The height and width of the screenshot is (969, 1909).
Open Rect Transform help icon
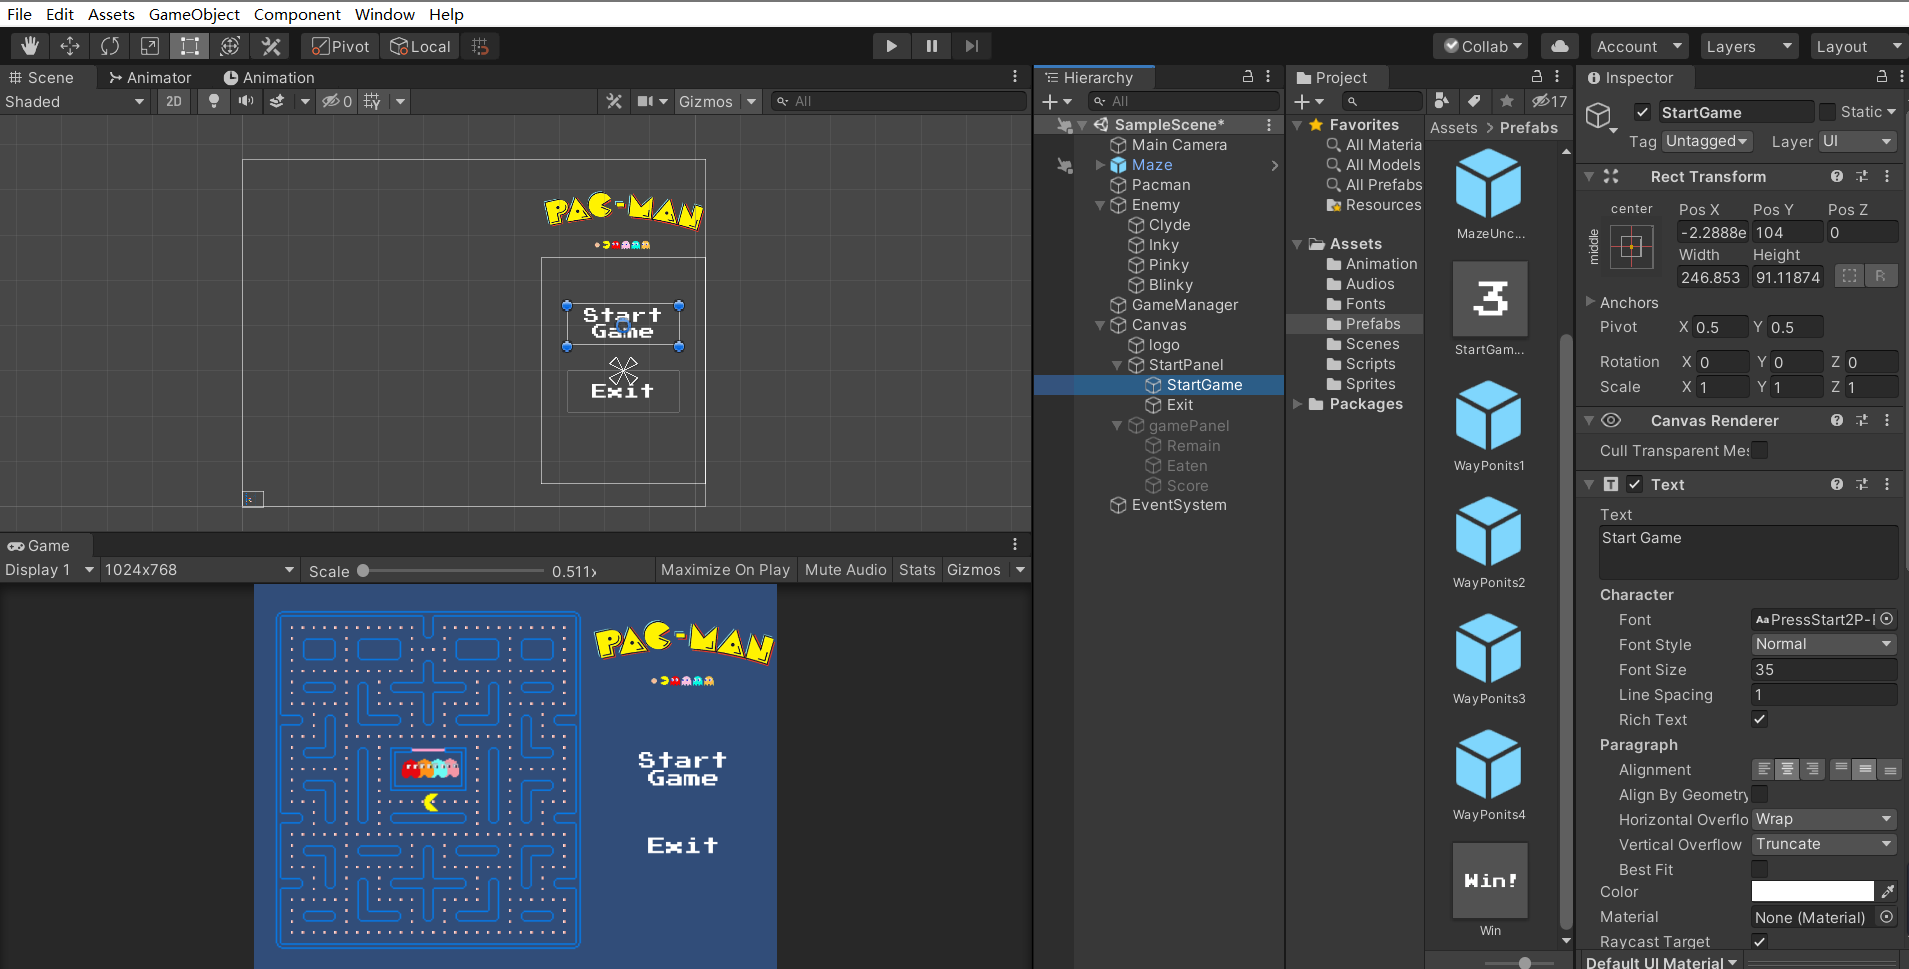pos(1837,176)
